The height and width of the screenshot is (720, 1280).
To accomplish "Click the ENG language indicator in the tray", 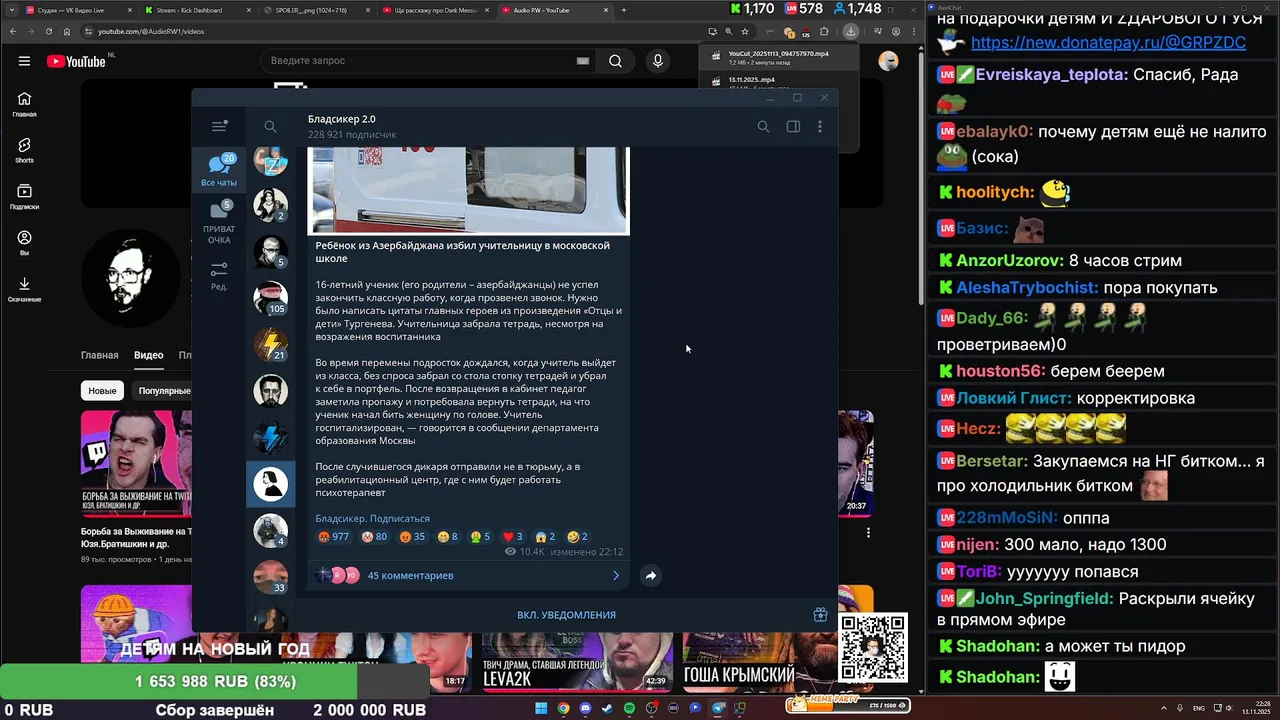I will 1199,708.
